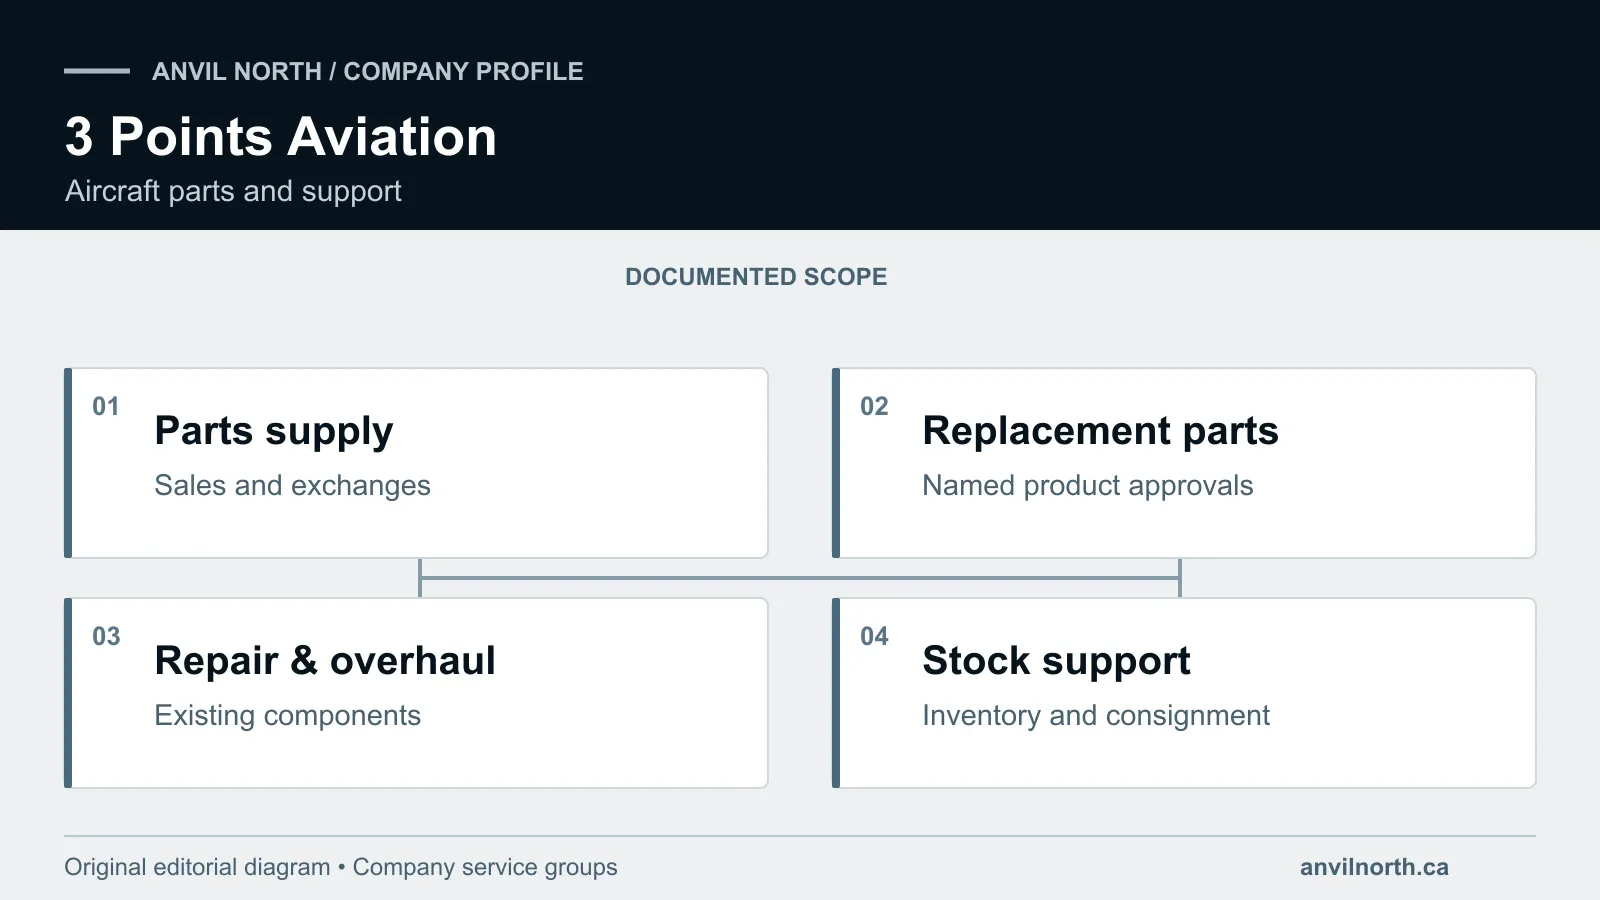
Task: Select the 'Parts supply' card heading
Action: 274,431
